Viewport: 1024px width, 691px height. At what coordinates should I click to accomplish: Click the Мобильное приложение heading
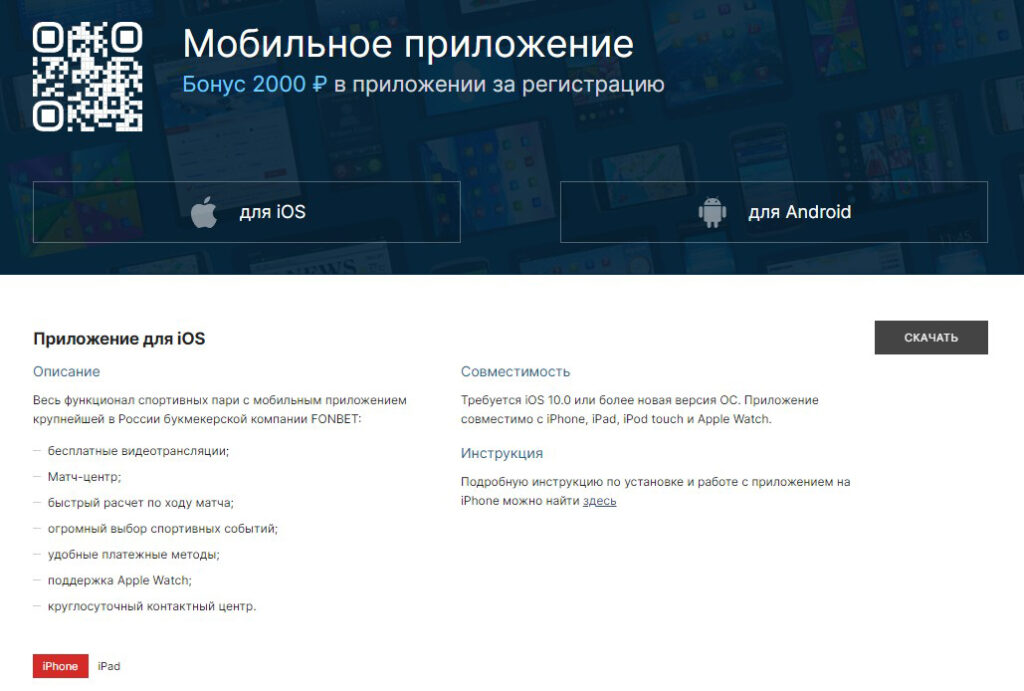(408, 44)
